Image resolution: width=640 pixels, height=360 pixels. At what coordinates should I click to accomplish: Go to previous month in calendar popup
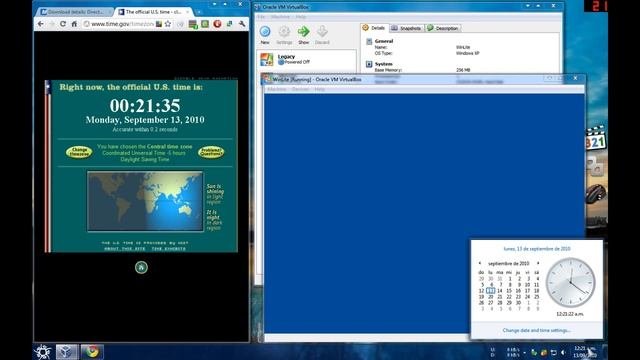point(480,263)
